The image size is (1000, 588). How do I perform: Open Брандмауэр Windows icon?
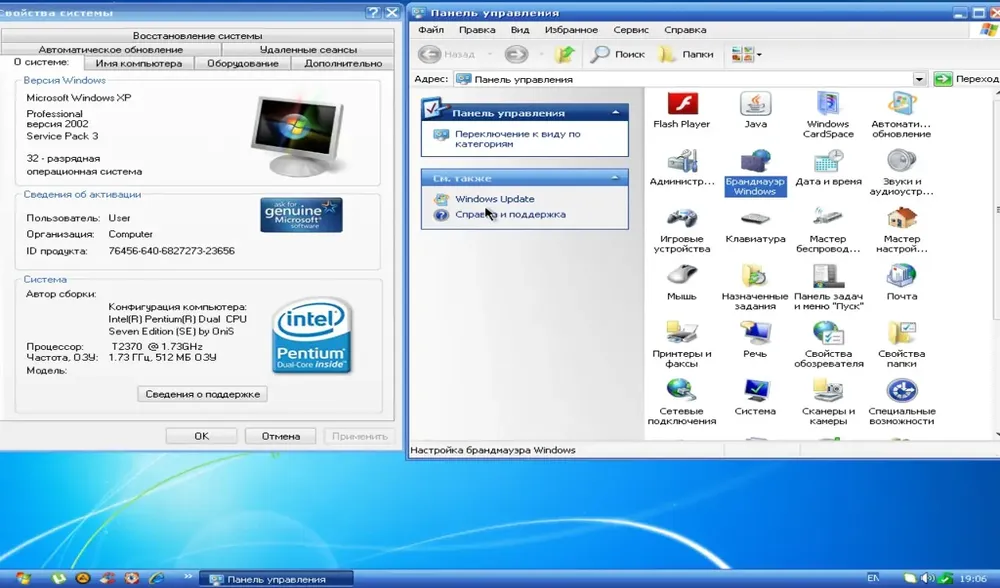pyautogui.click(x=755, y=173)
